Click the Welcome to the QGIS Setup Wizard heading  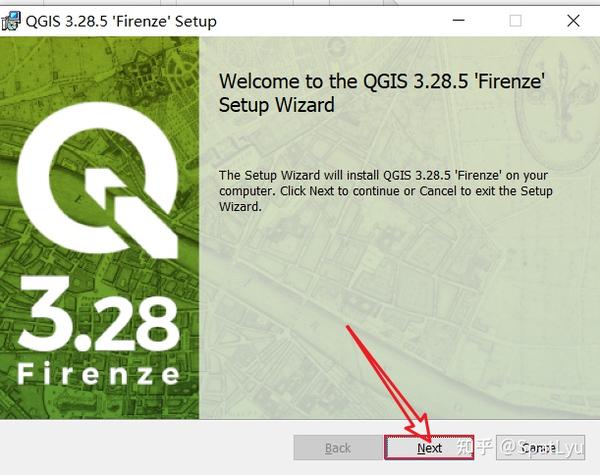pos(382,93)
